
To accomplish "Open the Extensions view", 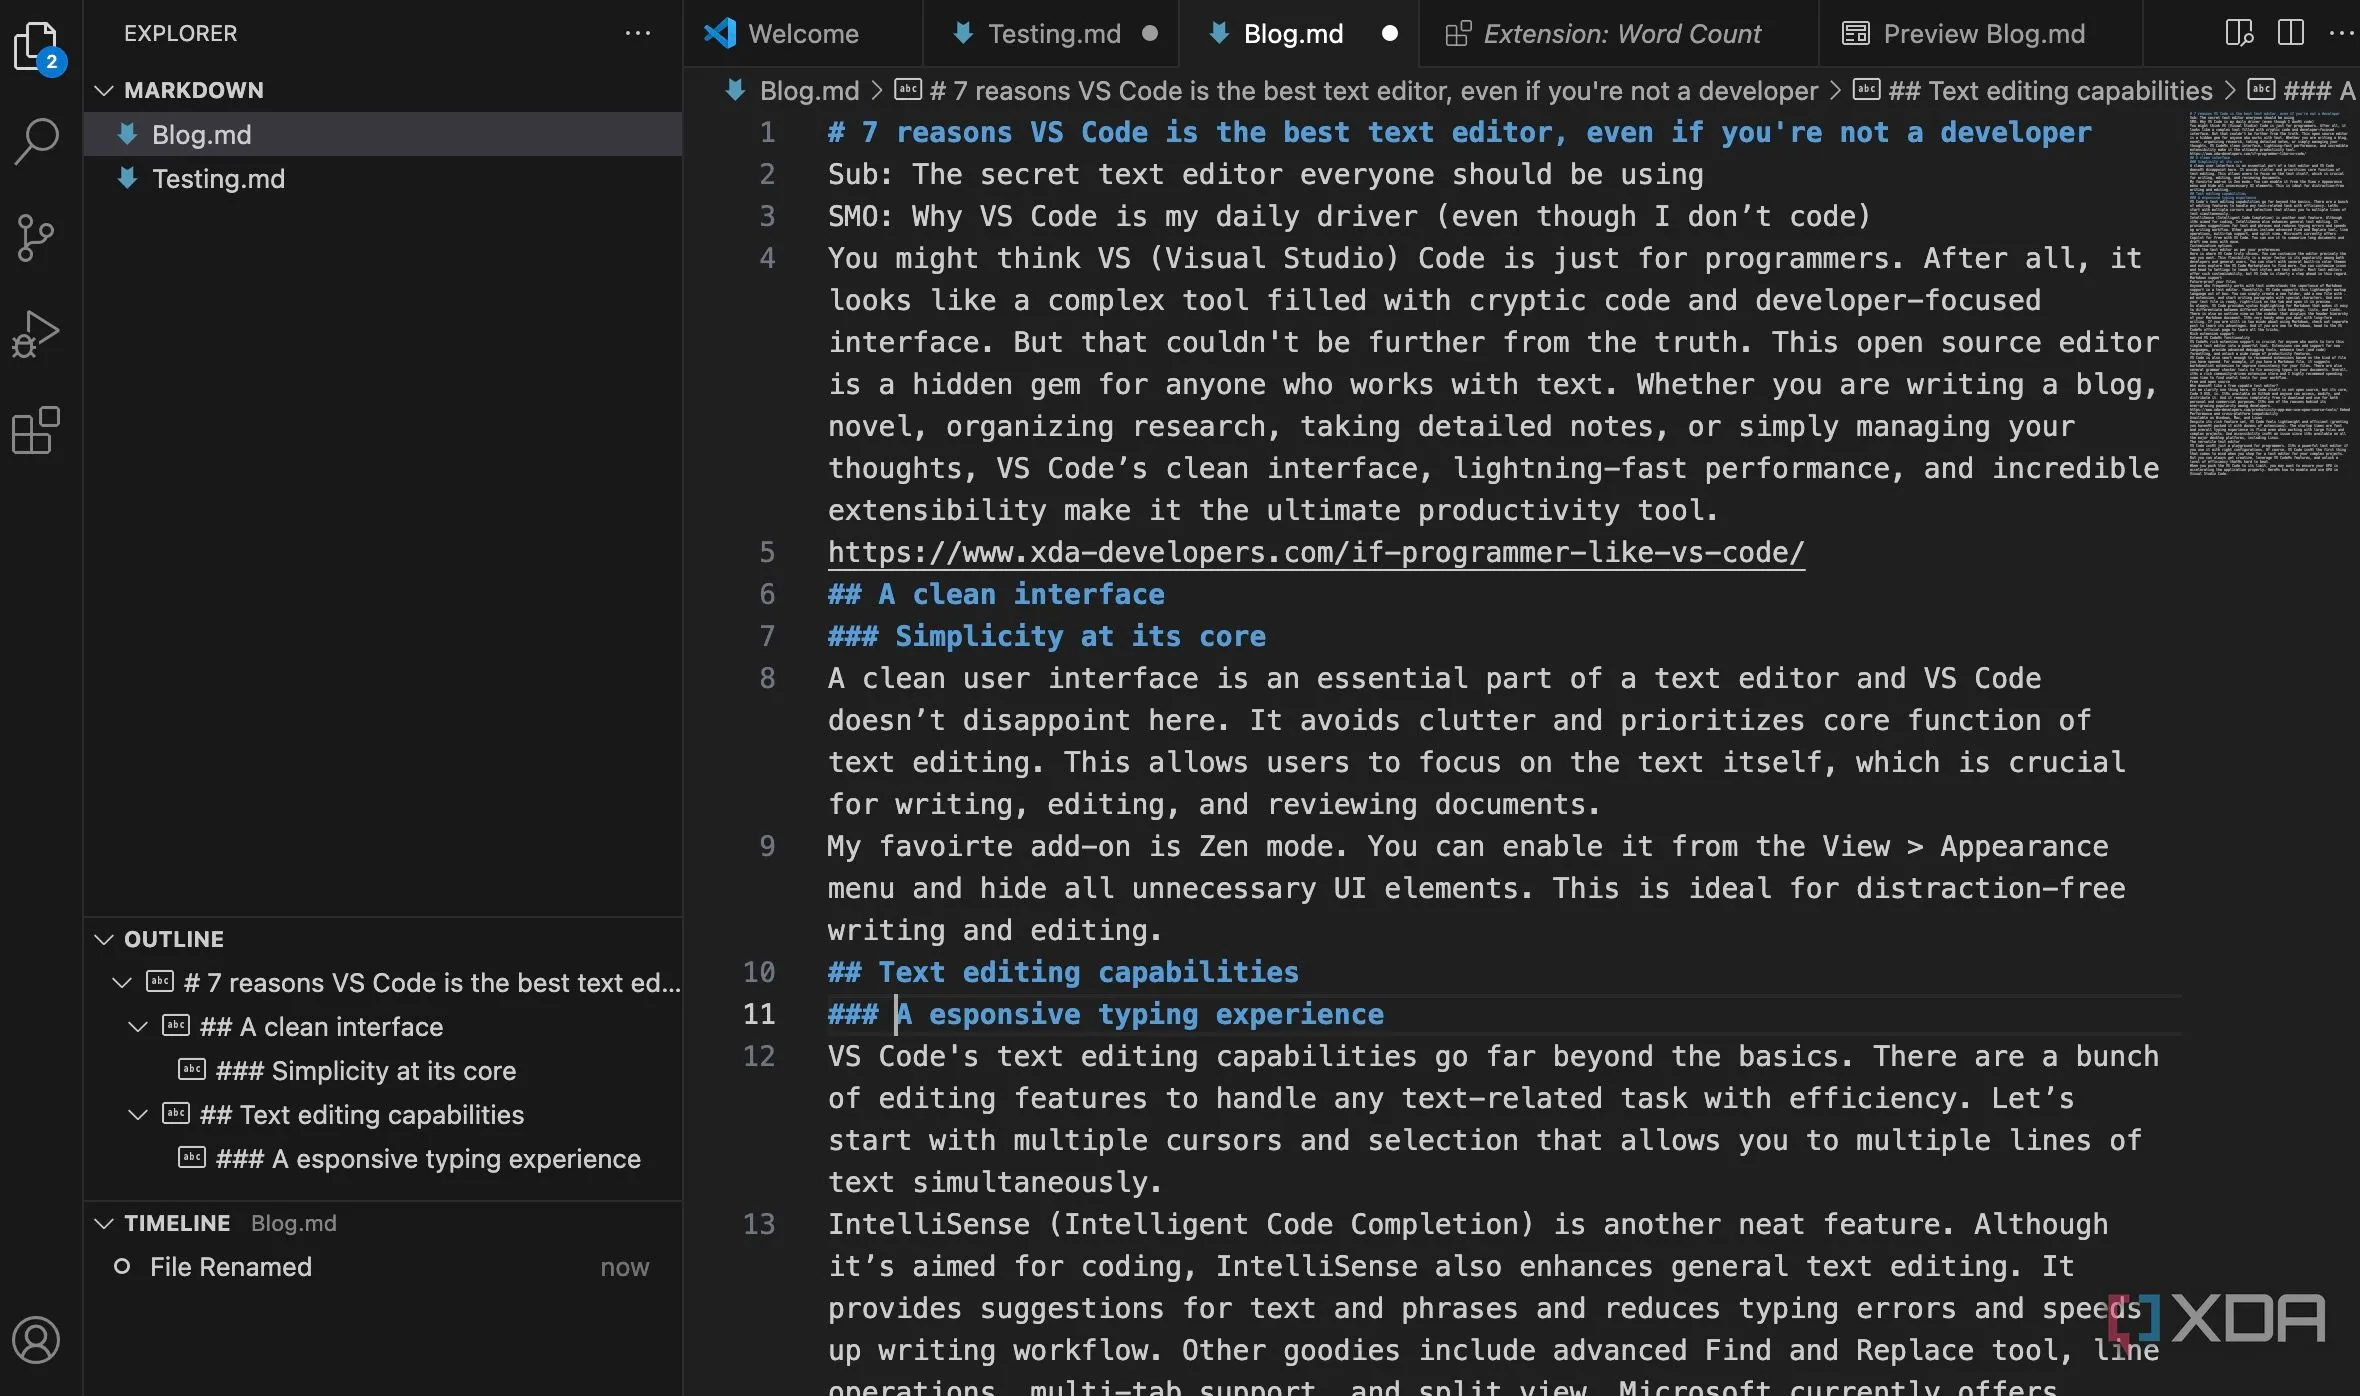I will (37, 430).
